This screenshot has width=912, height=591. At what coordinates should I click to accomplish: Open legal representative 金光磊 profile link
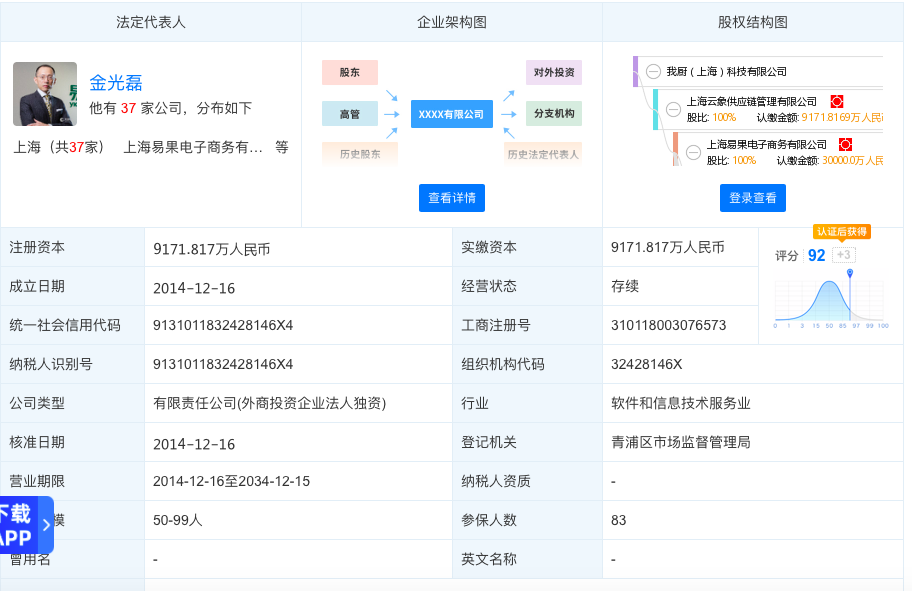tap(116, 83)
